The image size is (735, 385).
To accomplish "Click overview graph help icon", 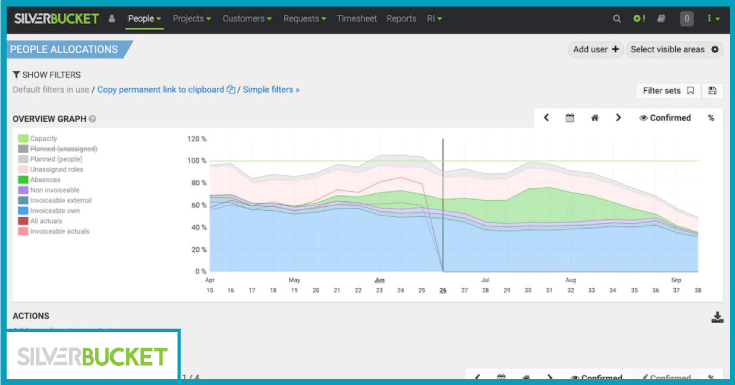I will (92, 119).
